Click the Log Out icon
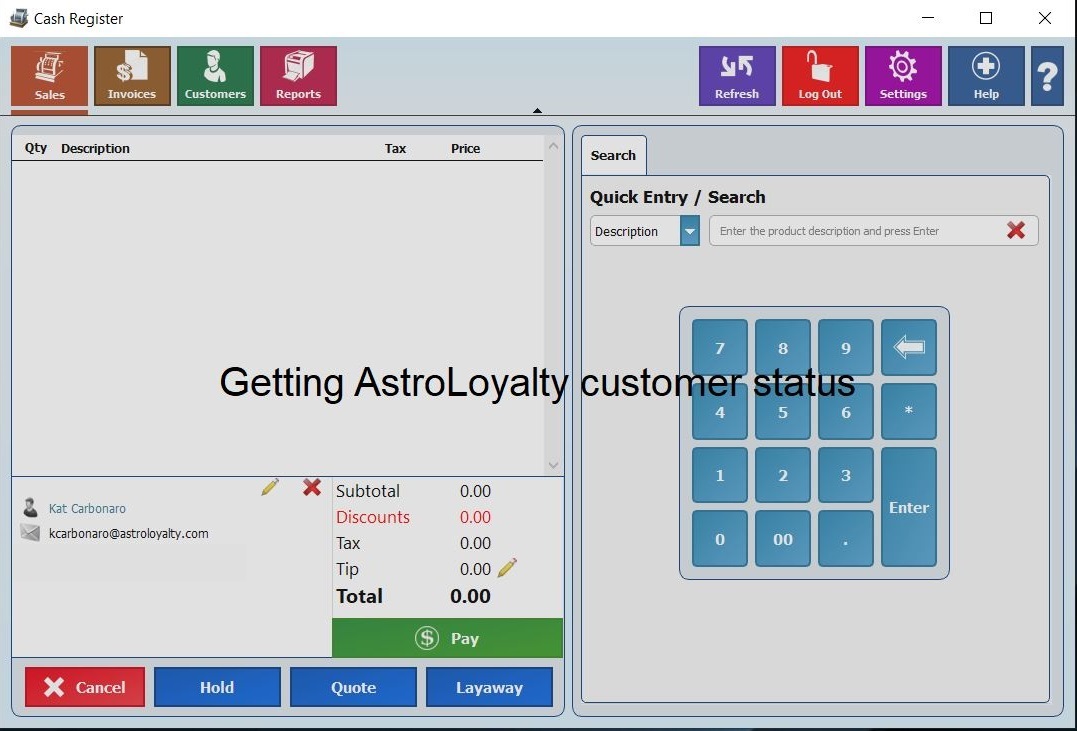Viewport: 1077px width, 731px height. [820, 76]
